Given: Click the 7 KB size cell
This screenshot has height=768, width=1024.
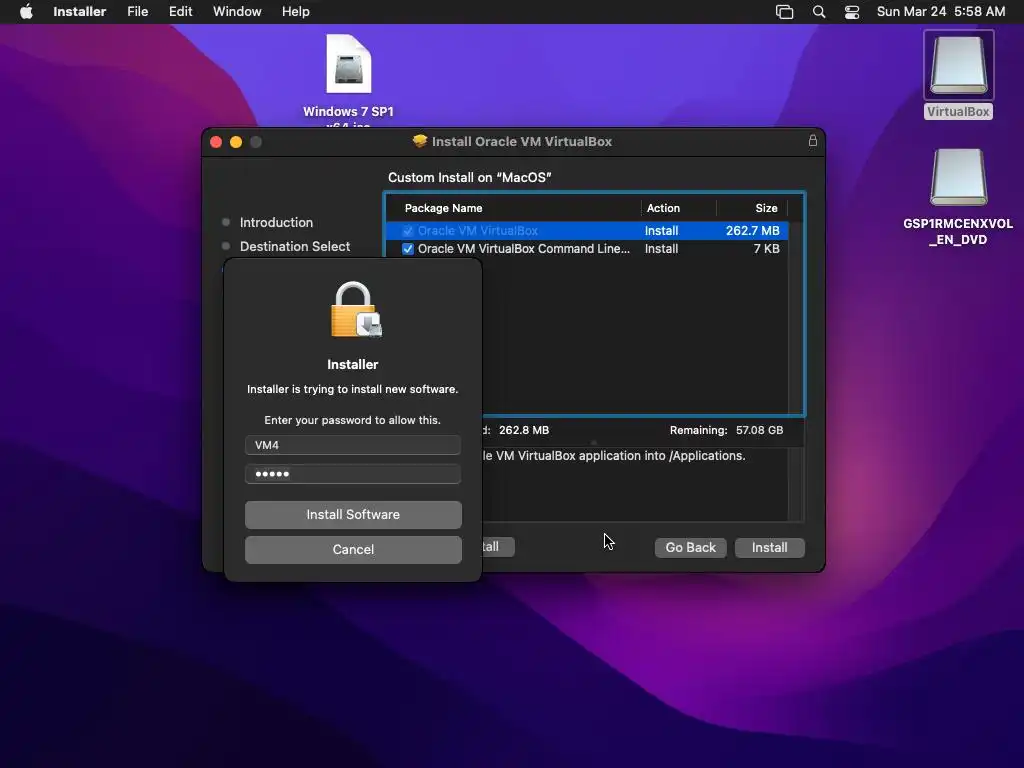Looking at the screenshot, I should (766, 249).
